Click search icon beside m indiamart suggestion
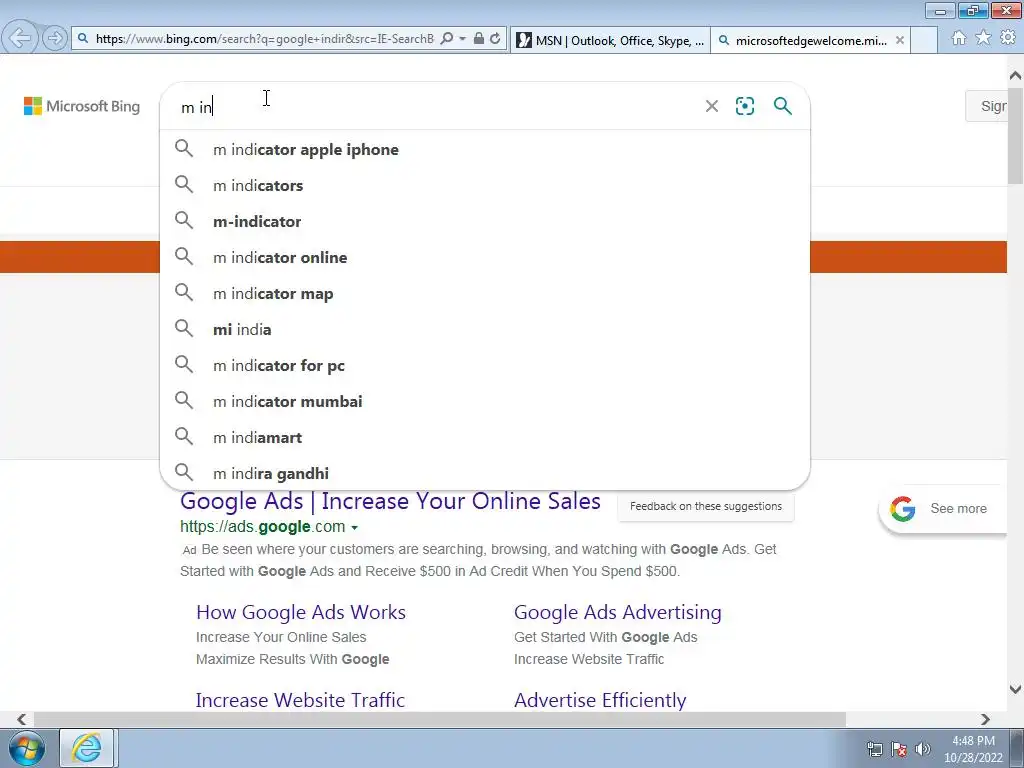This screenshot has height=768, width=1024. click(184, 436)
